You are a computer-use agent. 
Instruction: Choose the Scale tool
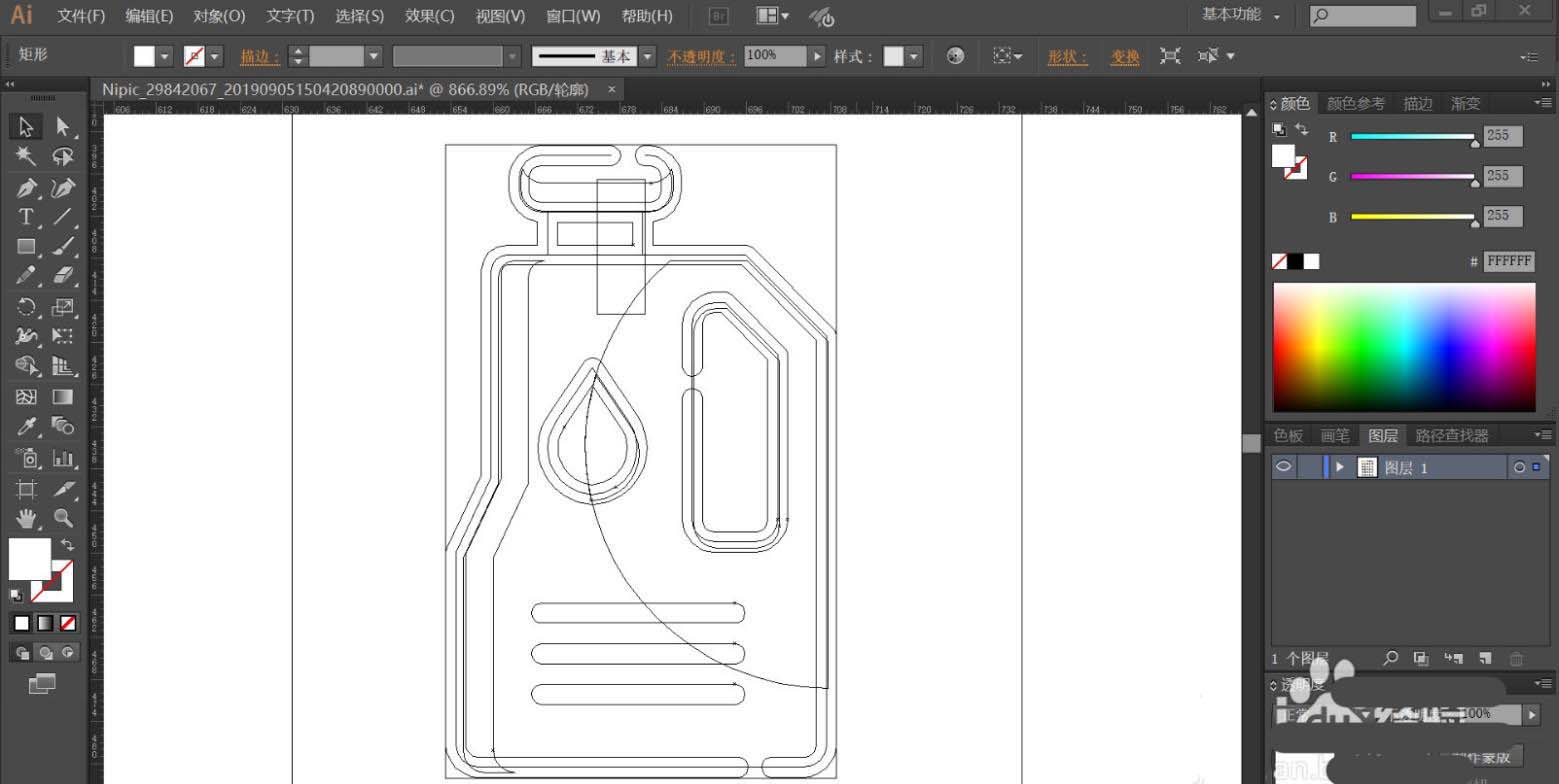click(63, 307)
